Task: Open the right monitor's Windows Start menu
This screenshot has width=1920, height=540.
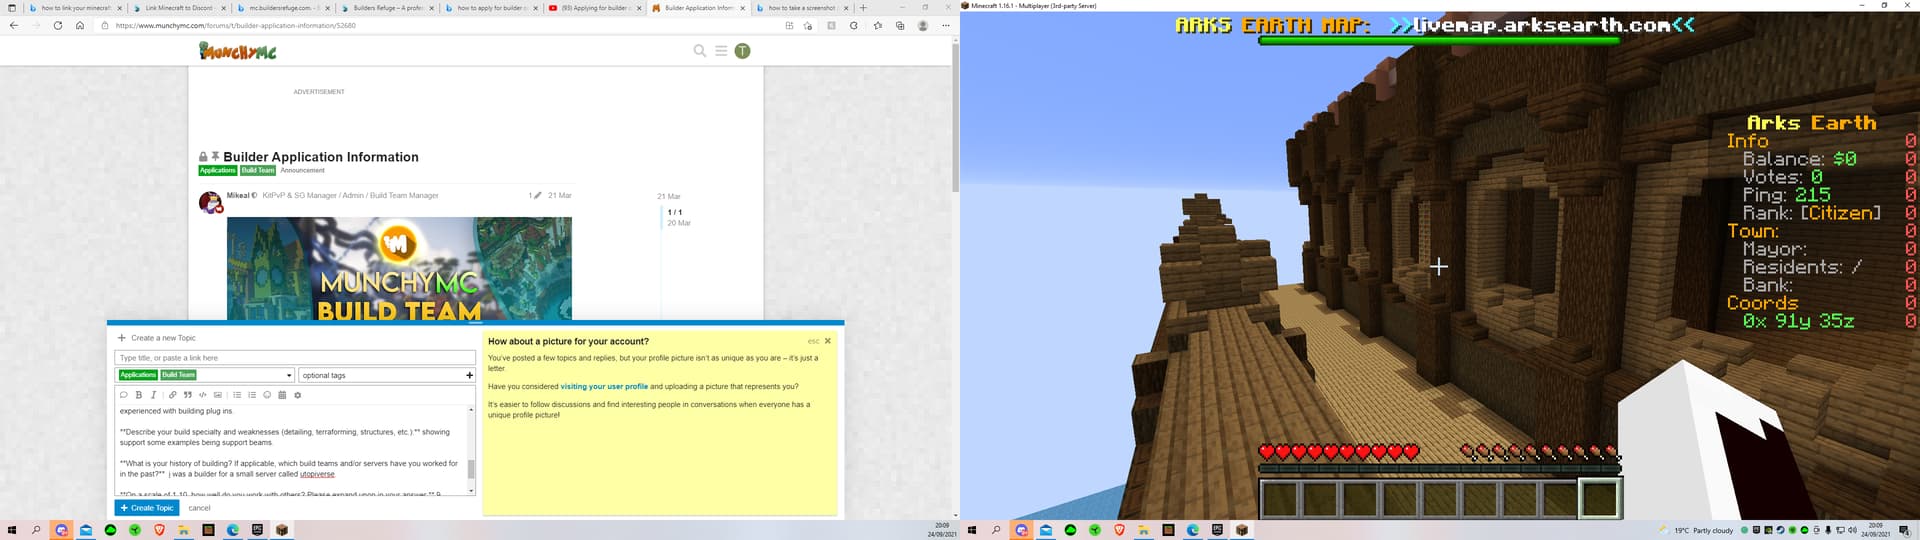Action: pyautogui.click(x=971, y=530)
